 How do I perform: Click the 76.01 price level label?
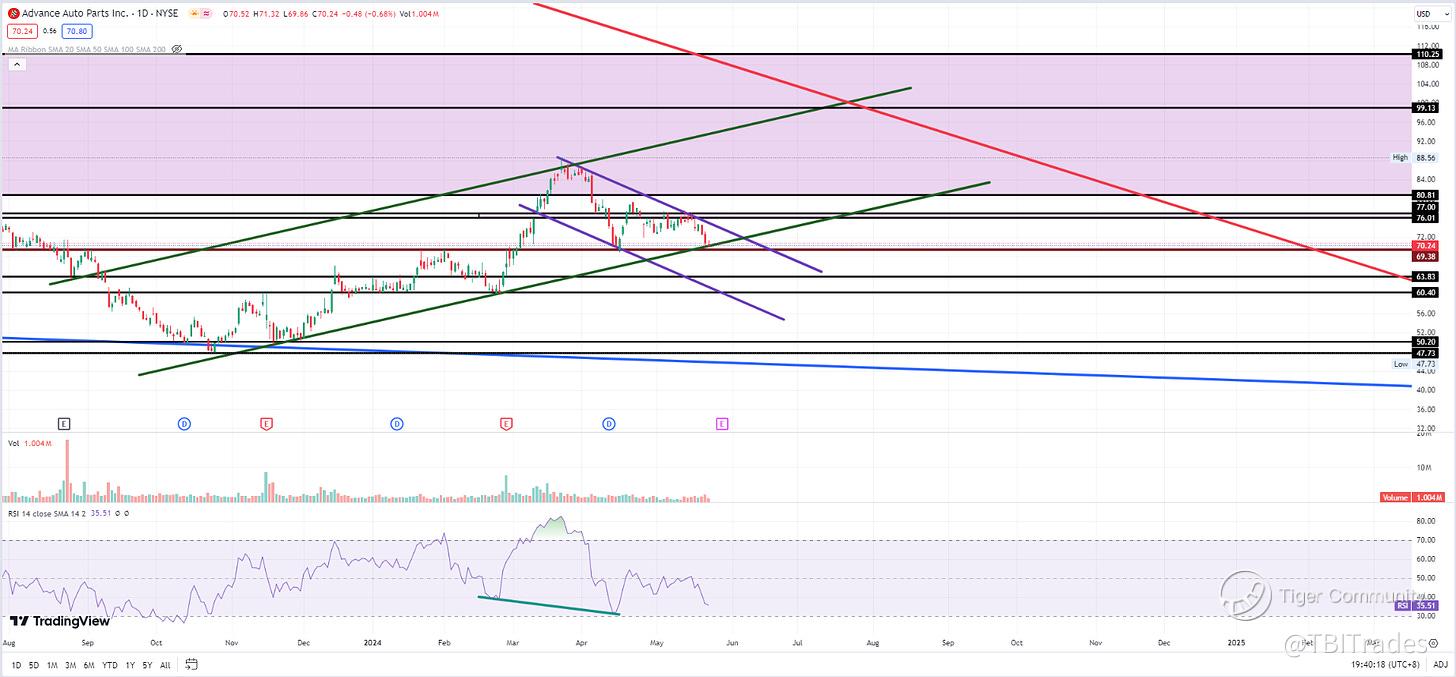click(1426, 217)
